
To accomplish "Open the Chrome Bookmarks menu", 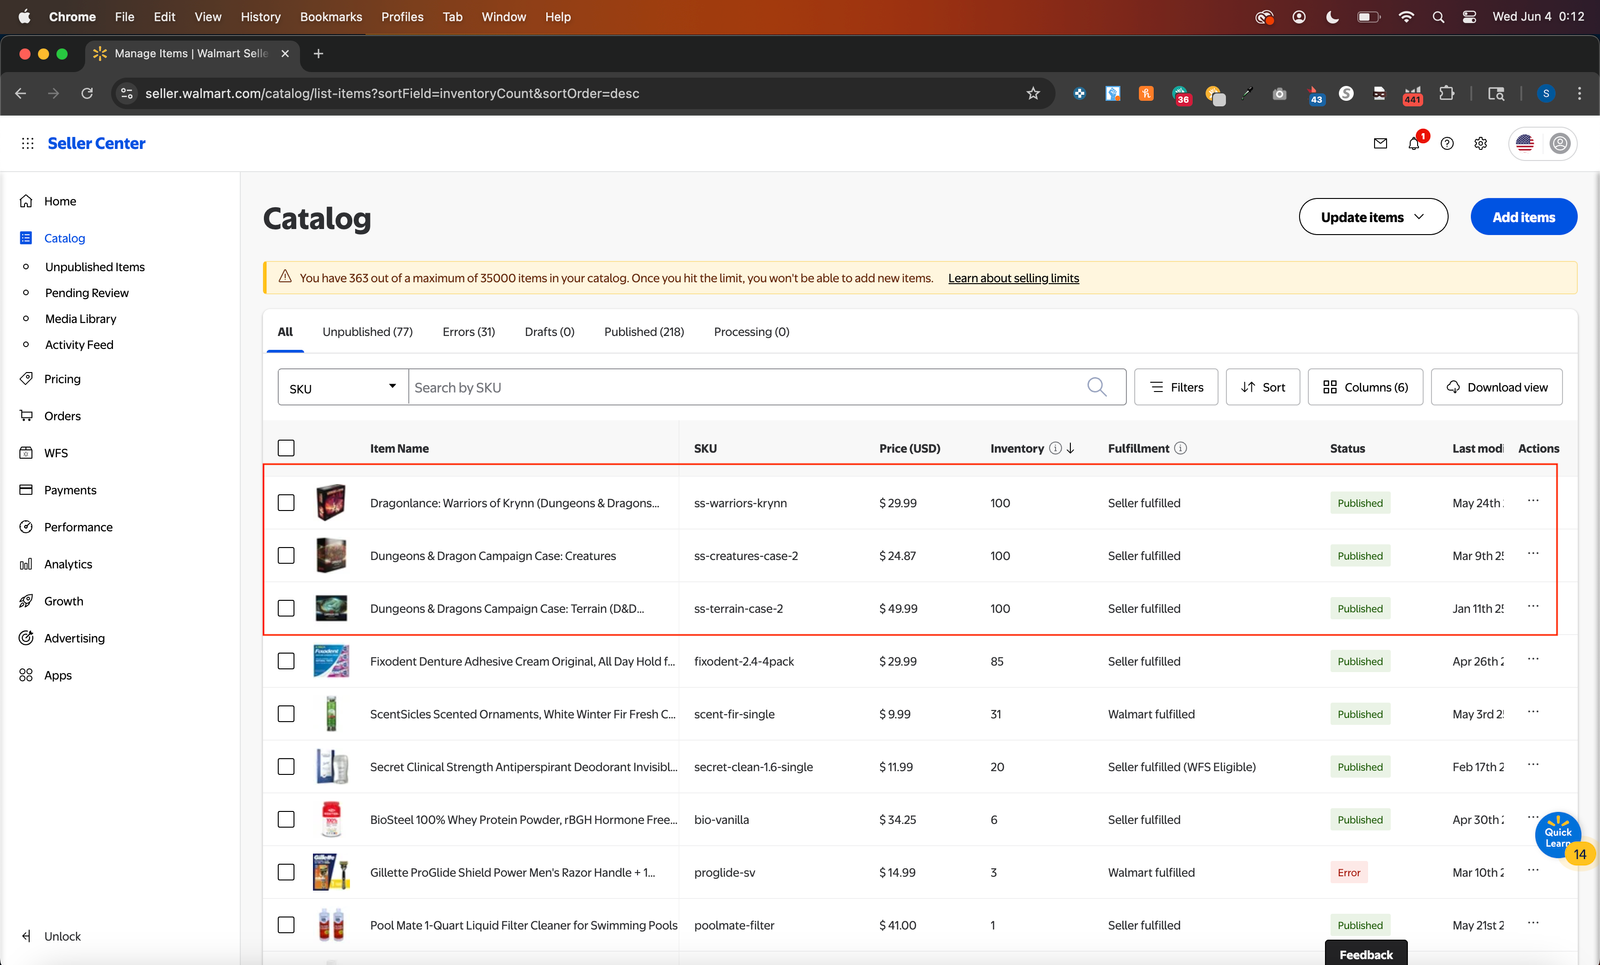I will click(331, 17).
